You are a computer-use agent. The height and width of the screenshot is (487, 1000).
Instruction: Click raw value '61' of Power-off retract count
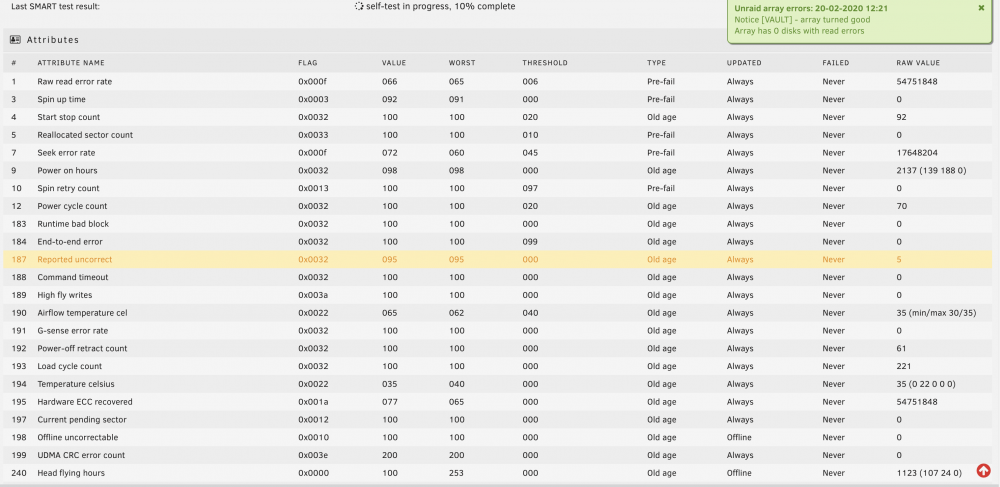point(901,349)
